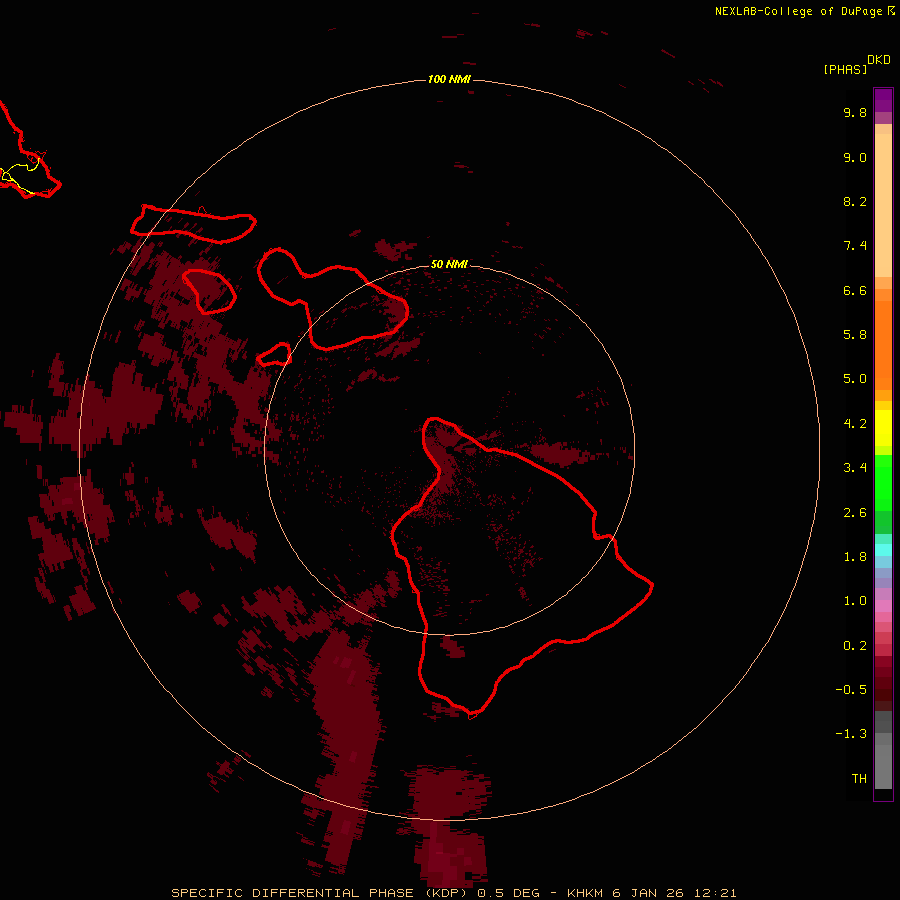The width and height of the screenshot is (900, 900).
Task: Click the 7.4 scale value
Action: coord(855,246)
